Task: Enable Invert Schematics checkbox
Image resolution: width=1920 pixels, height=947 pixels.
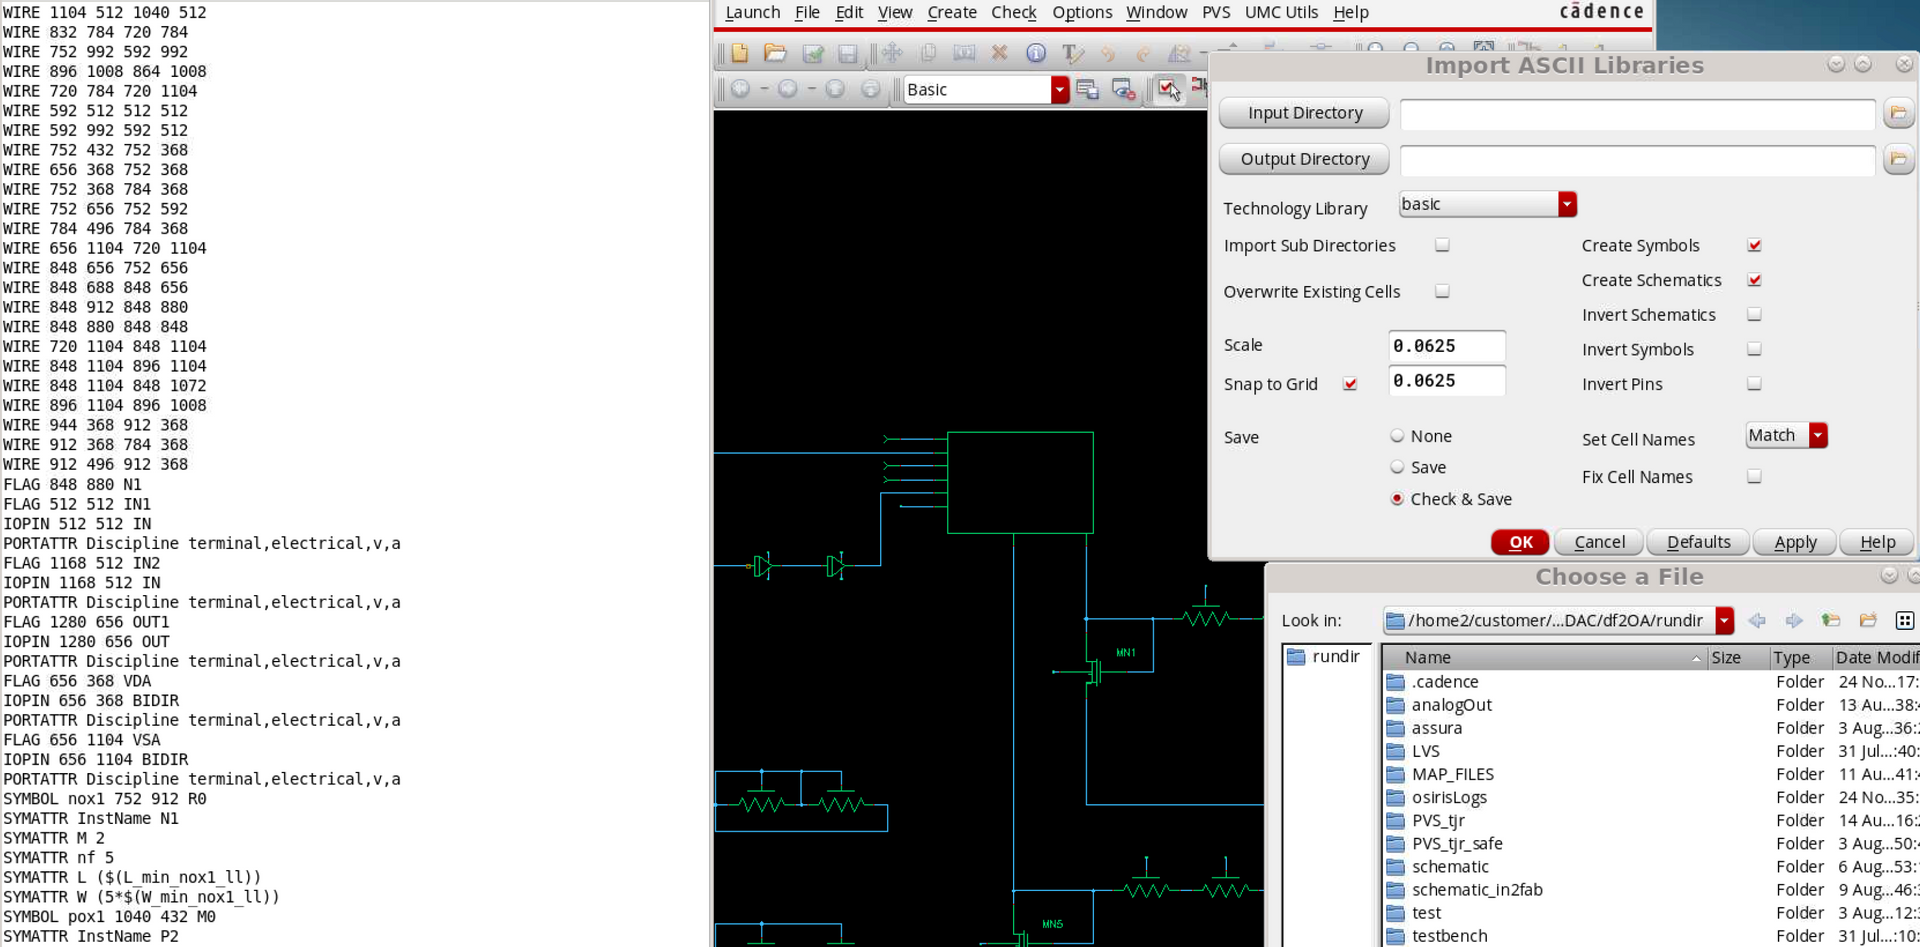Action: 1754,314
